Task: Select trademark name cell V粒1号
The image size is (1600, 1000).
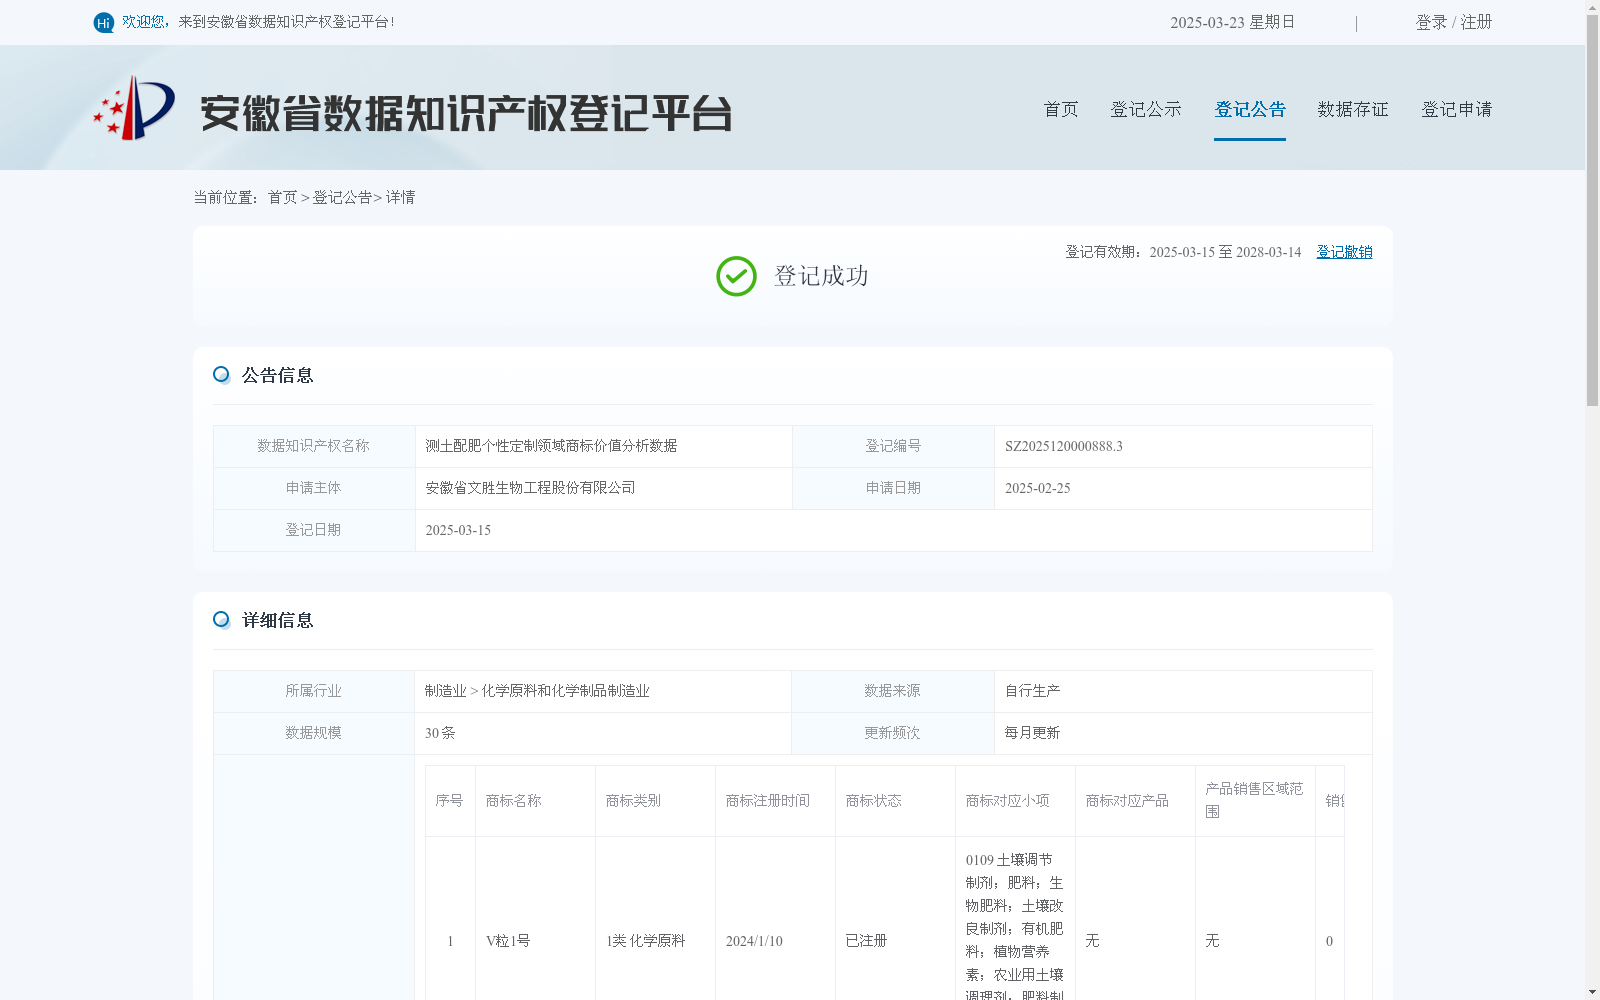Action: tap(508, 941)
